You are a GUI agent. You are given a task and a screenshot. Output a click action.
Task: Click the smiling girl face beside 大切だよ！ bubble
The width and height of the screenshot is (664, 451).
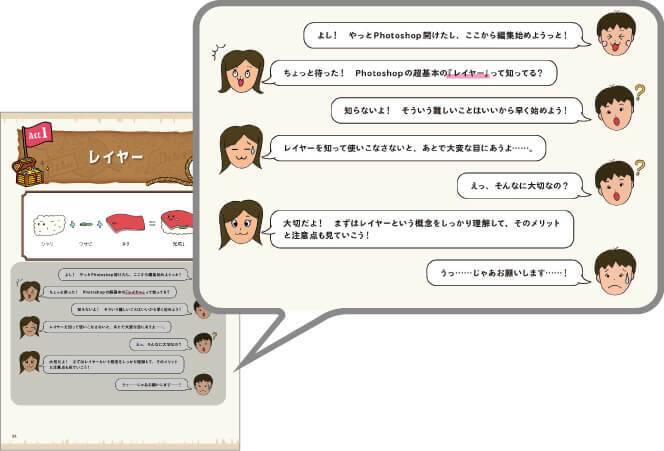240,224
